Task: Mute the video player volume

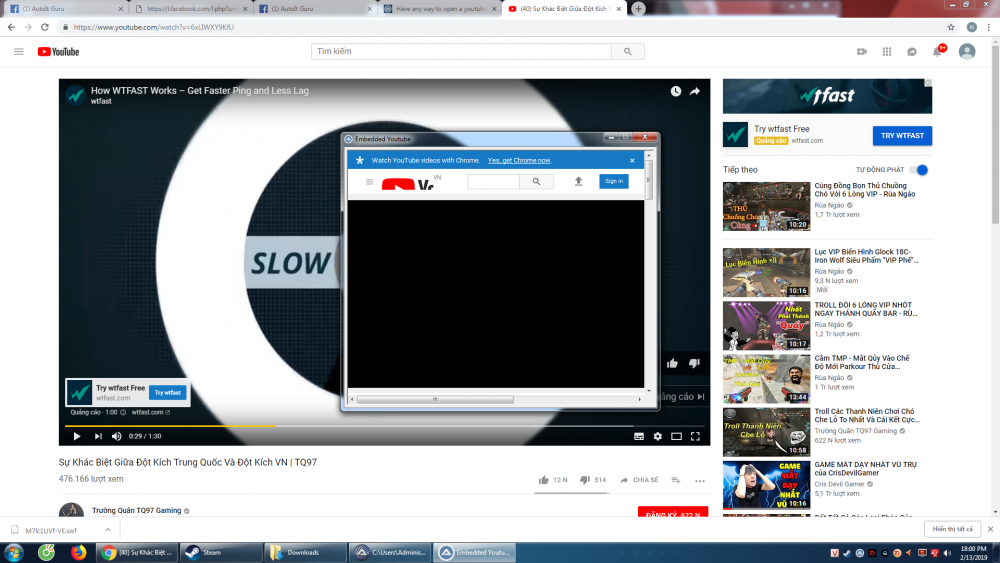Action: coord(116,436)
